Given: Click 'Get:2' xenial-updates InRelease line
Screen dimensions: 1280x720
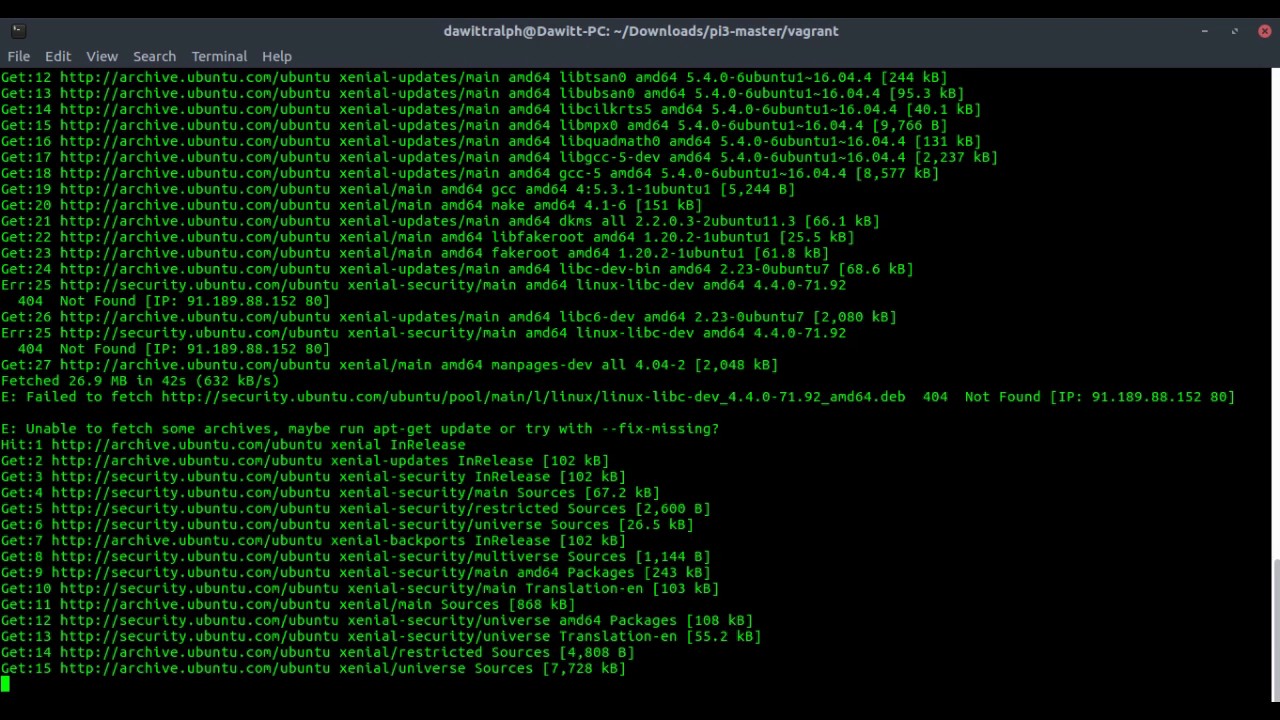Looking at the screenshot, I should pos(305,461).
